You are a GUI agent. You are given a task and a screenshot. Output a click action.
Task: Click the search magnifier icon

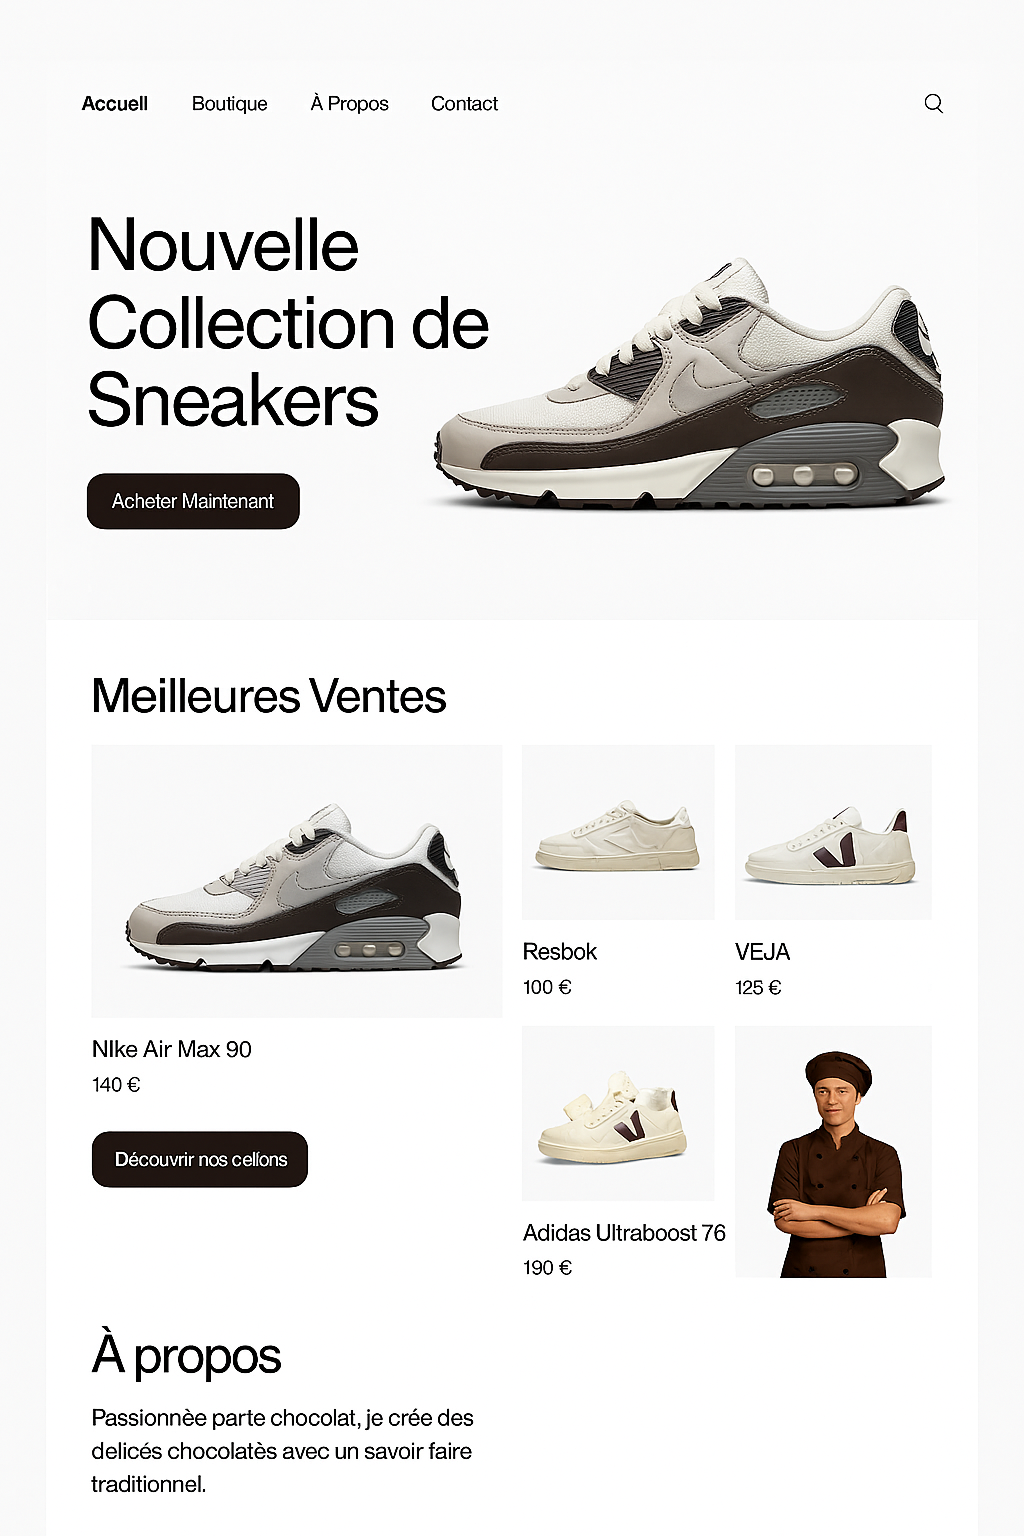pyautogui.click(x=933, y=103)
